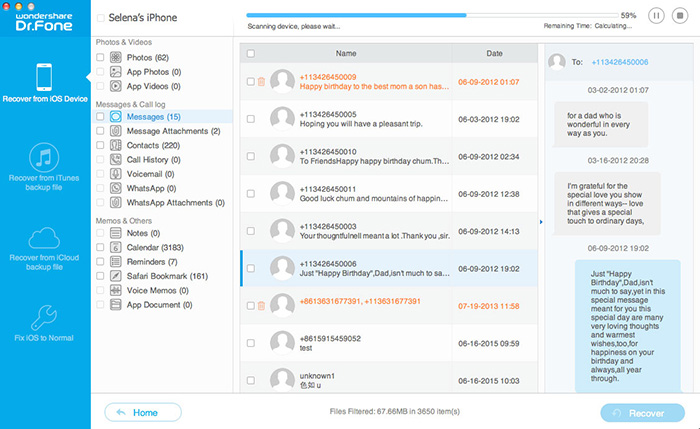Image resolution: width=700 pixels, height=429 pixels.
Task: Toggle Selena's iPhone checkbox
Action: 101,18
